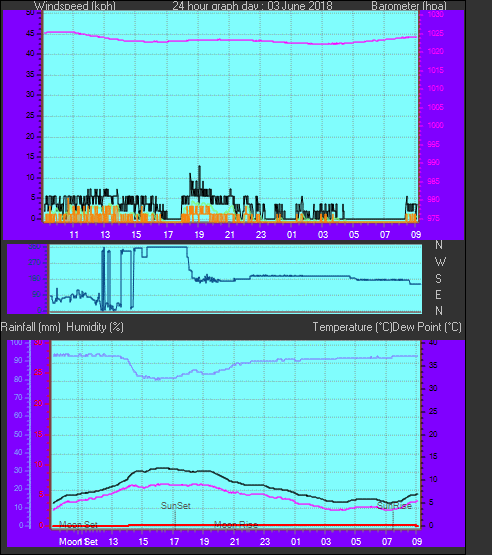Click the Windspeed (kph) axis label

click(x=75, y=6)
